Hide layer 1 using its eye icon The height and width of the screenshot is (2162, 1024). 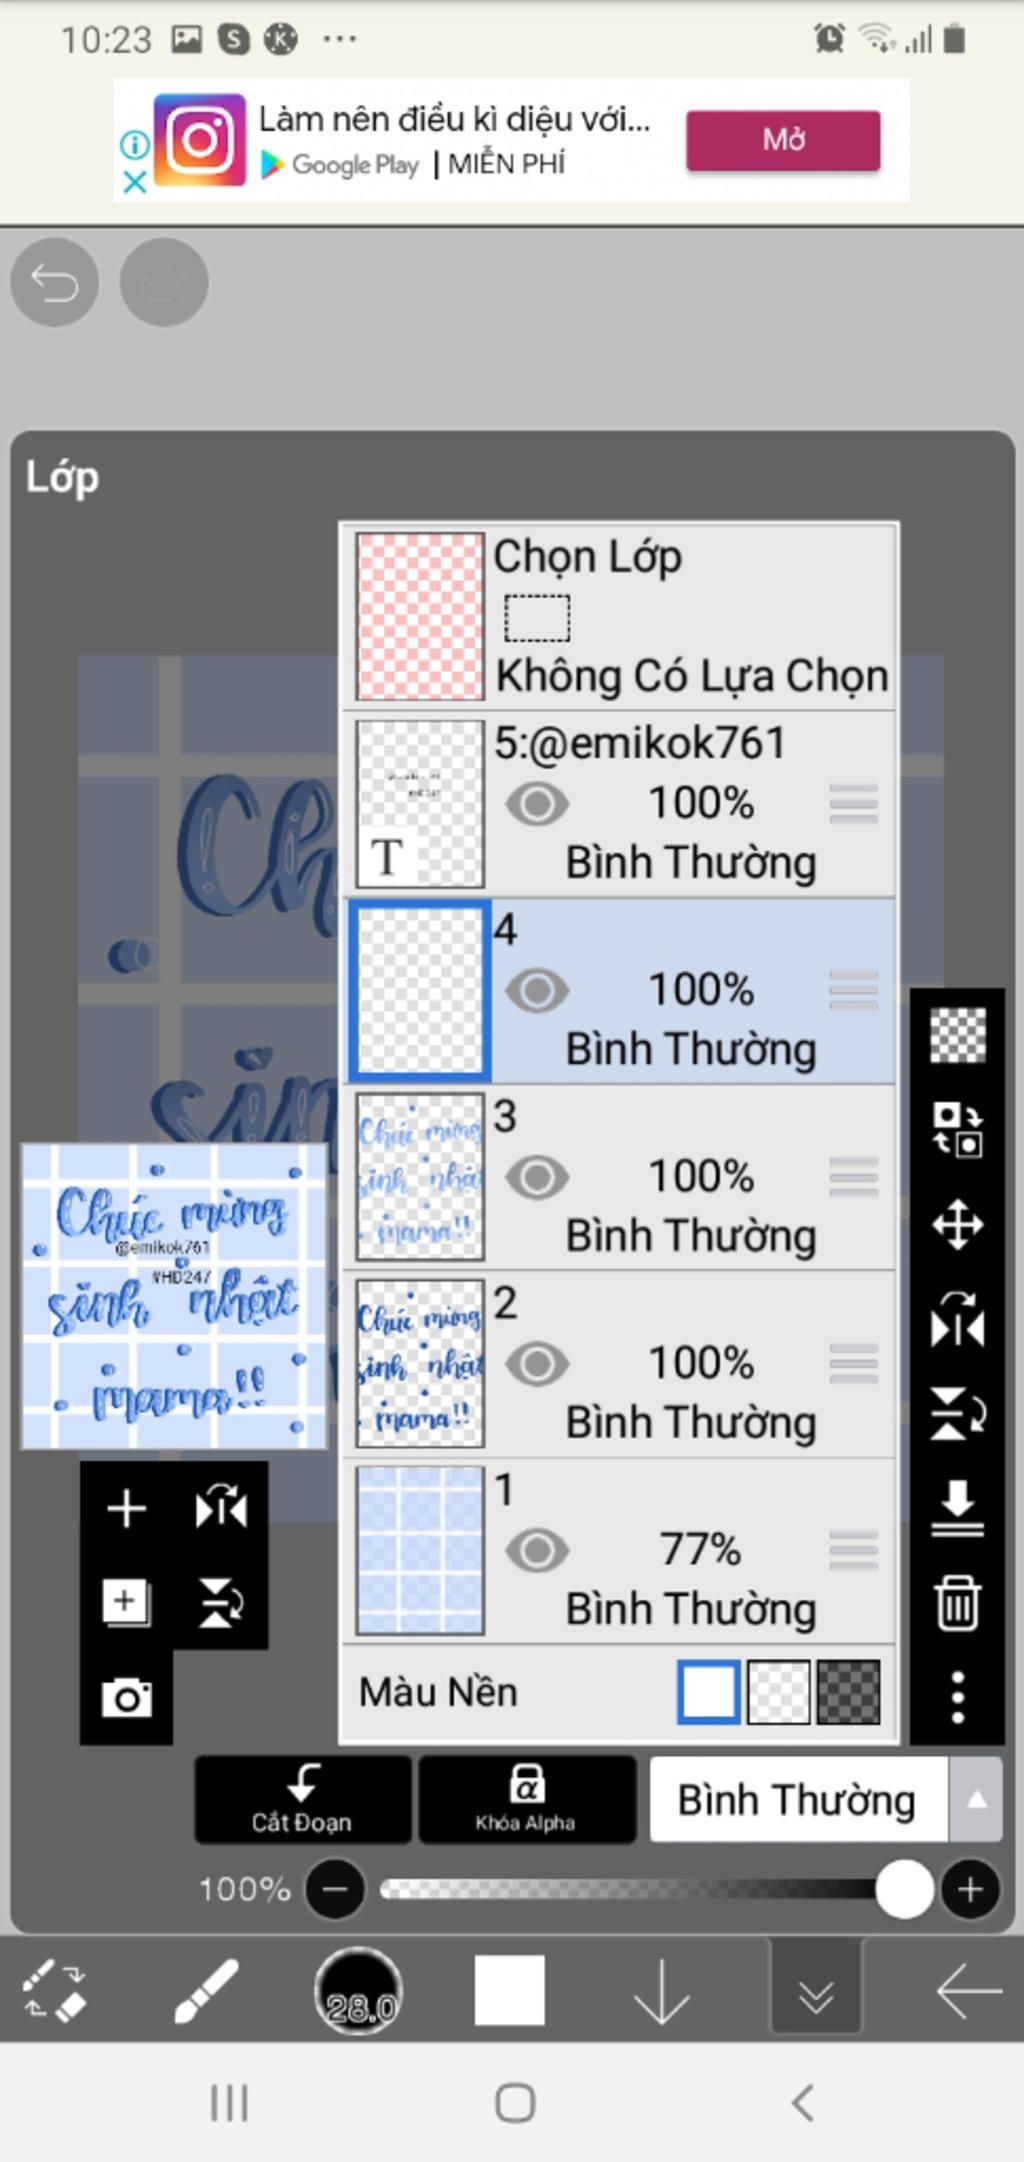pyautogui.click(x=537, y=1550)
